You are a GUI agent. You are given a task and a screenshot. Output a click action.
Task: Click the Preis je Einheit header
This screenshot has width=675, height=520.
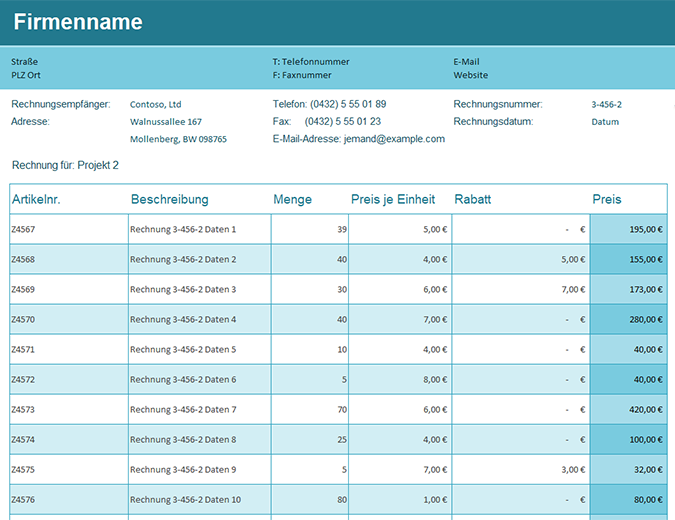393,199
